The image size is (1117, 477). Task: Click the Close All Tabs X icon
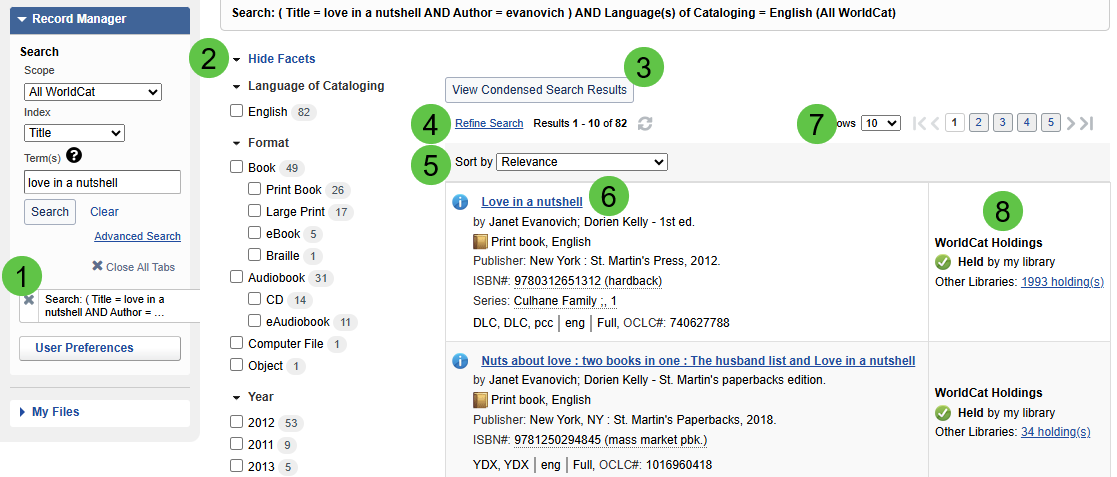click(x=98, y=266)
